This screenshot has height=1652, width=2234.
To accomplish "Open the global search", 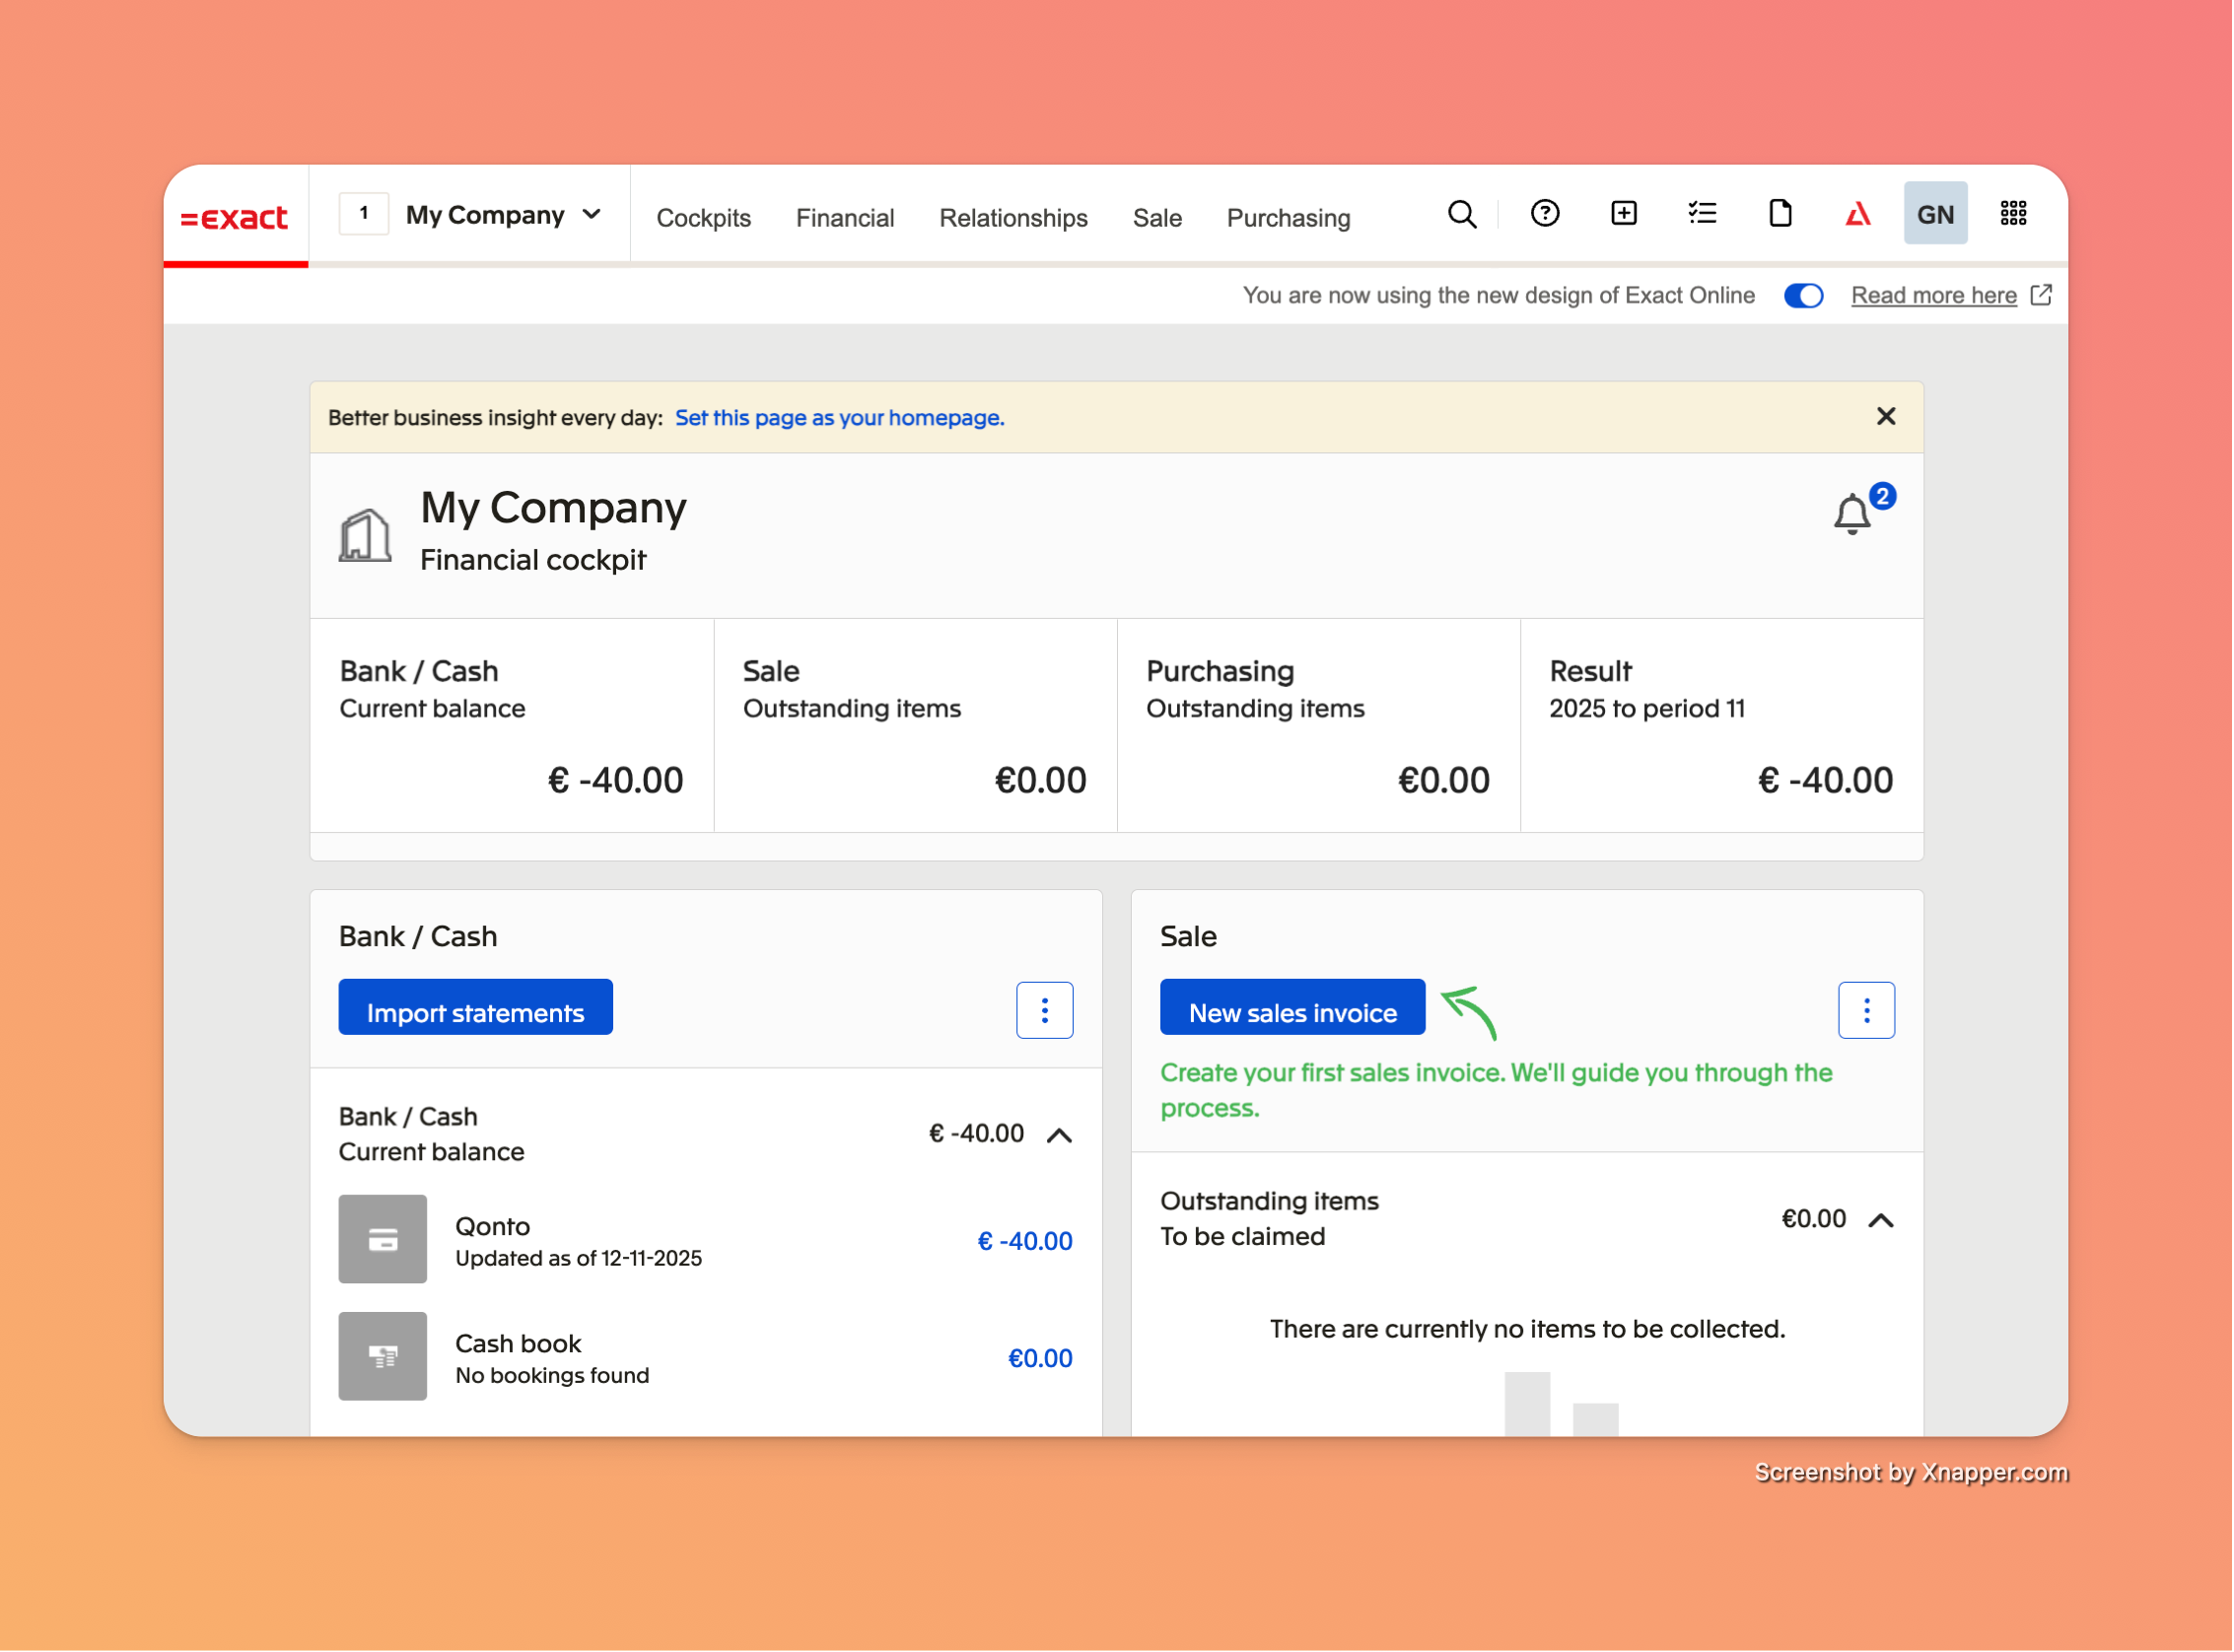I will (x=1463, y=214).
